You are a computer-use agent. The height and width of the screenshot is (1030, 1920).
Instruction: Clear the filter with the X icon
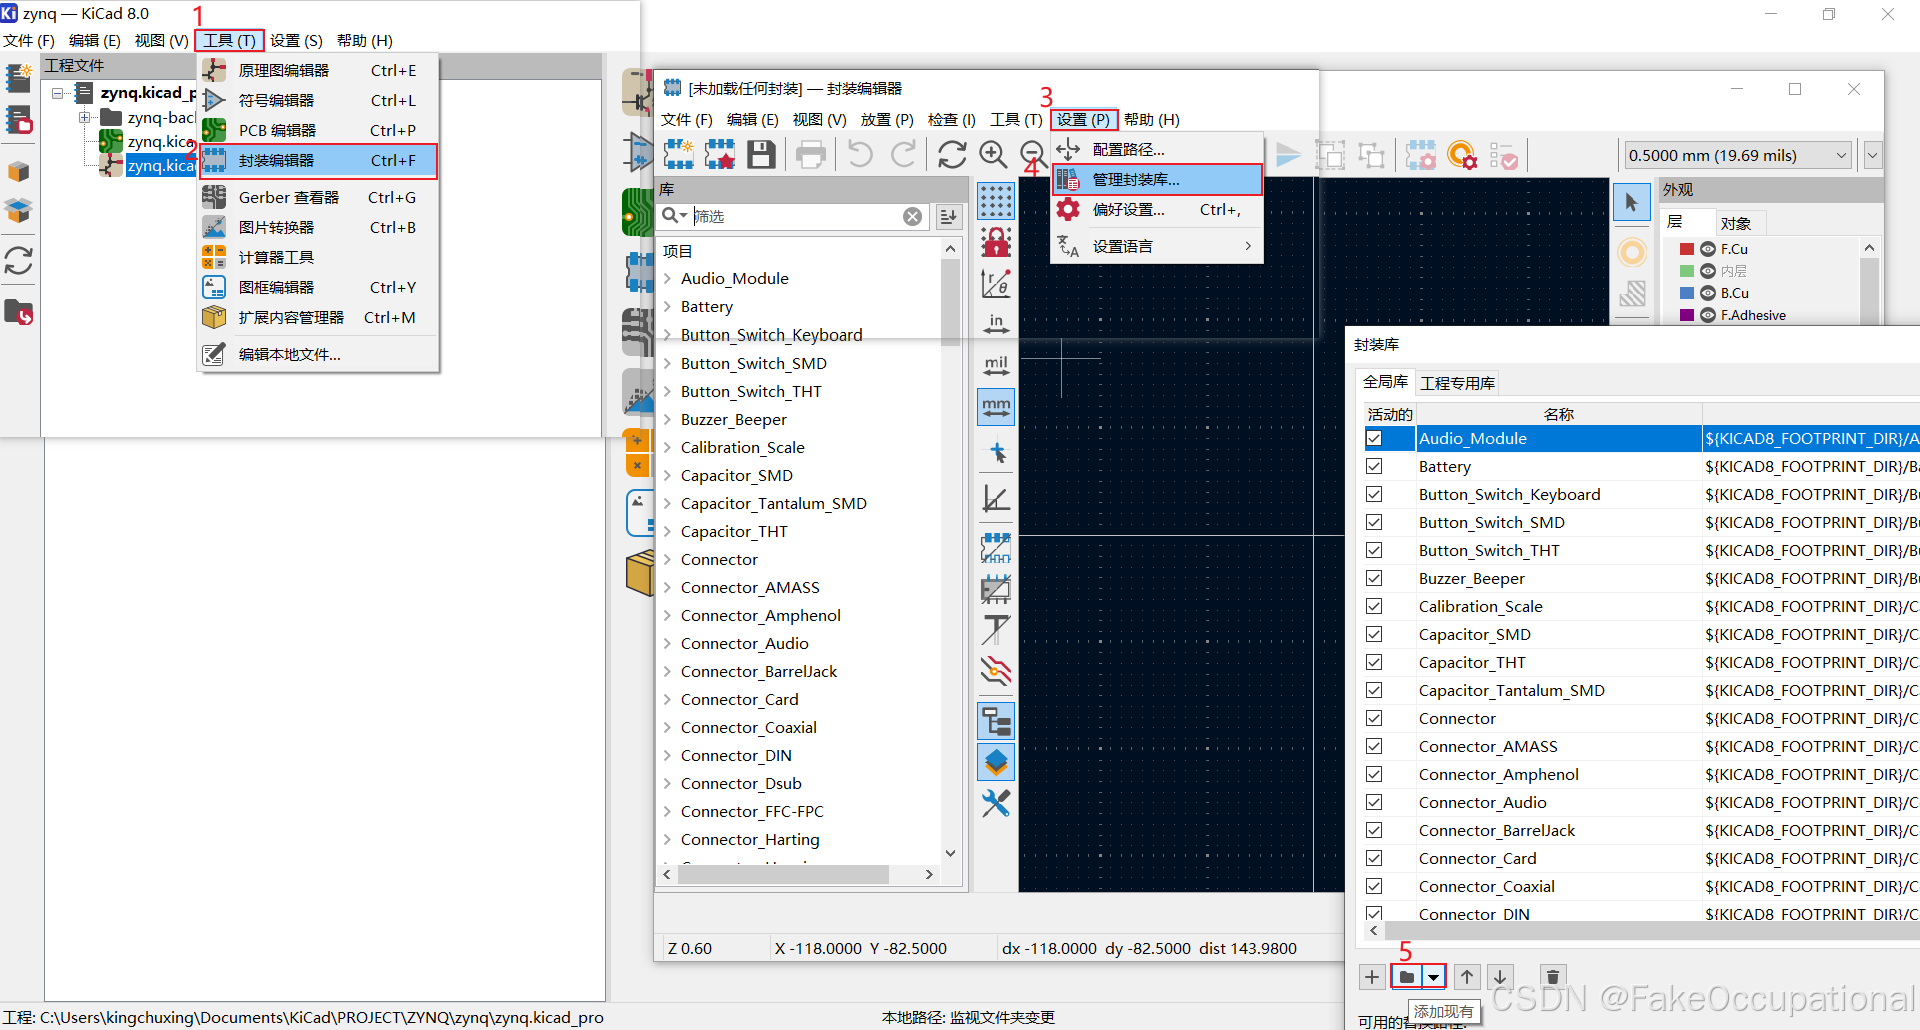912,216
